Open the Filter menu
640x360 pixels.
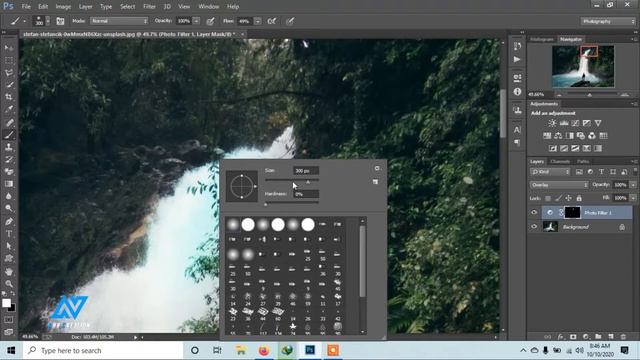tap(149, 7)
